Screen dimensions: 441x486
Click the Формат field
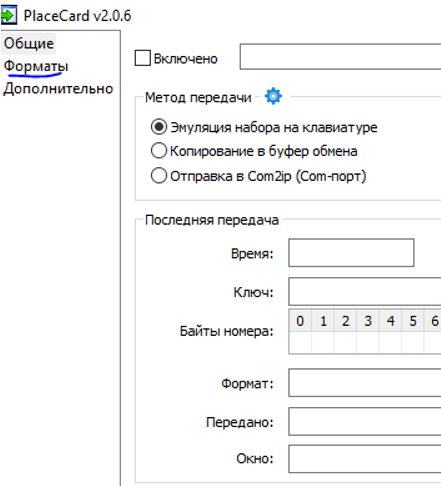click(x=365, y=383)
